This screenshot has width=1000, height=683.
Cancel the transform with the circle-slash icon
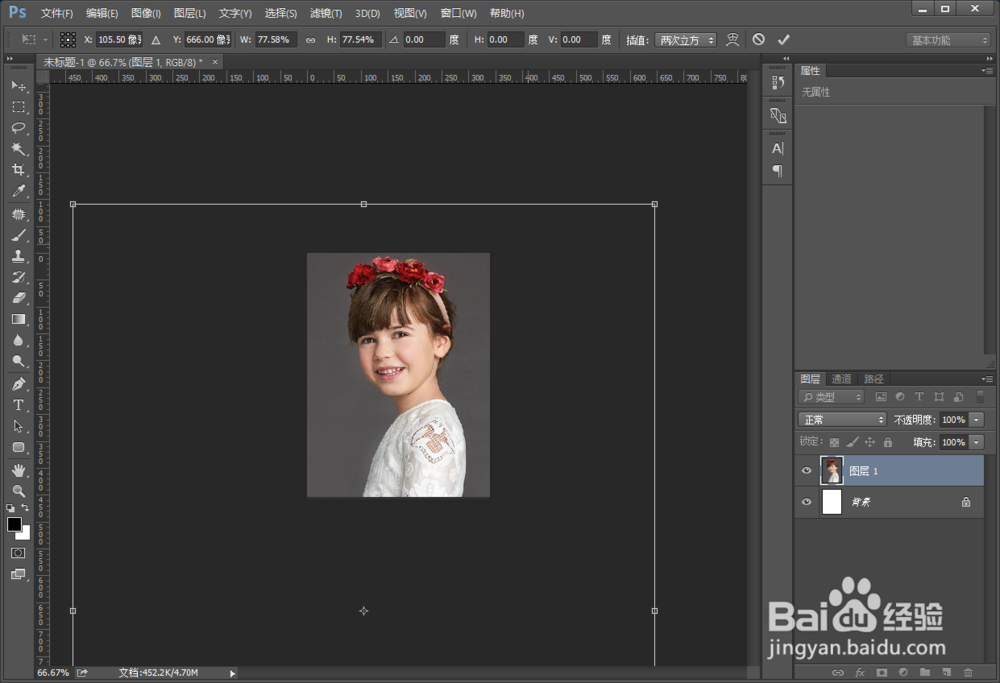759,40
